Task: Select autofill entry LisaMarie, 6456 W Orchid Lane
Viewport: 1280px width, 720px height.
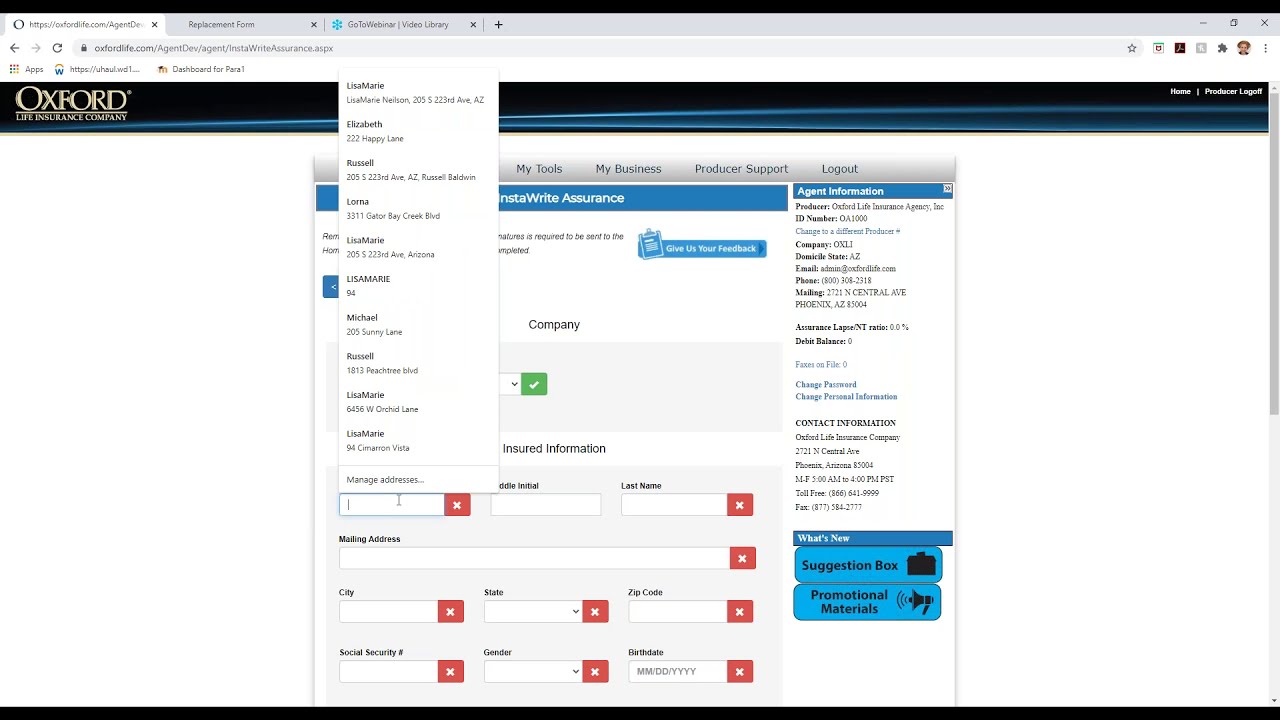Action: 418,402
